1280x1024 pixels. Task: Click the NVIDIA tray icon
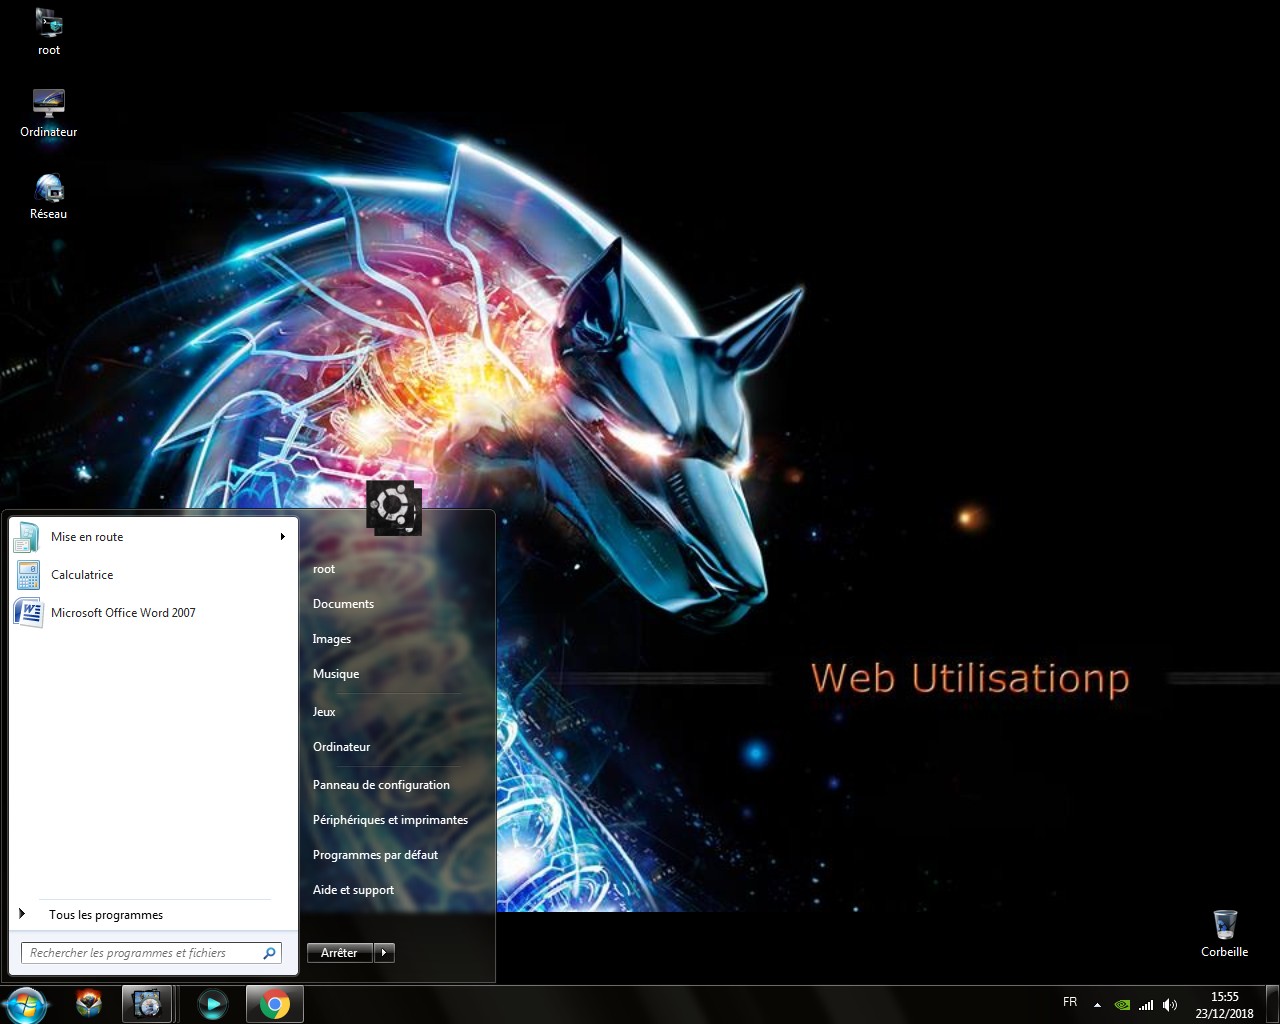point(1123,1004)
